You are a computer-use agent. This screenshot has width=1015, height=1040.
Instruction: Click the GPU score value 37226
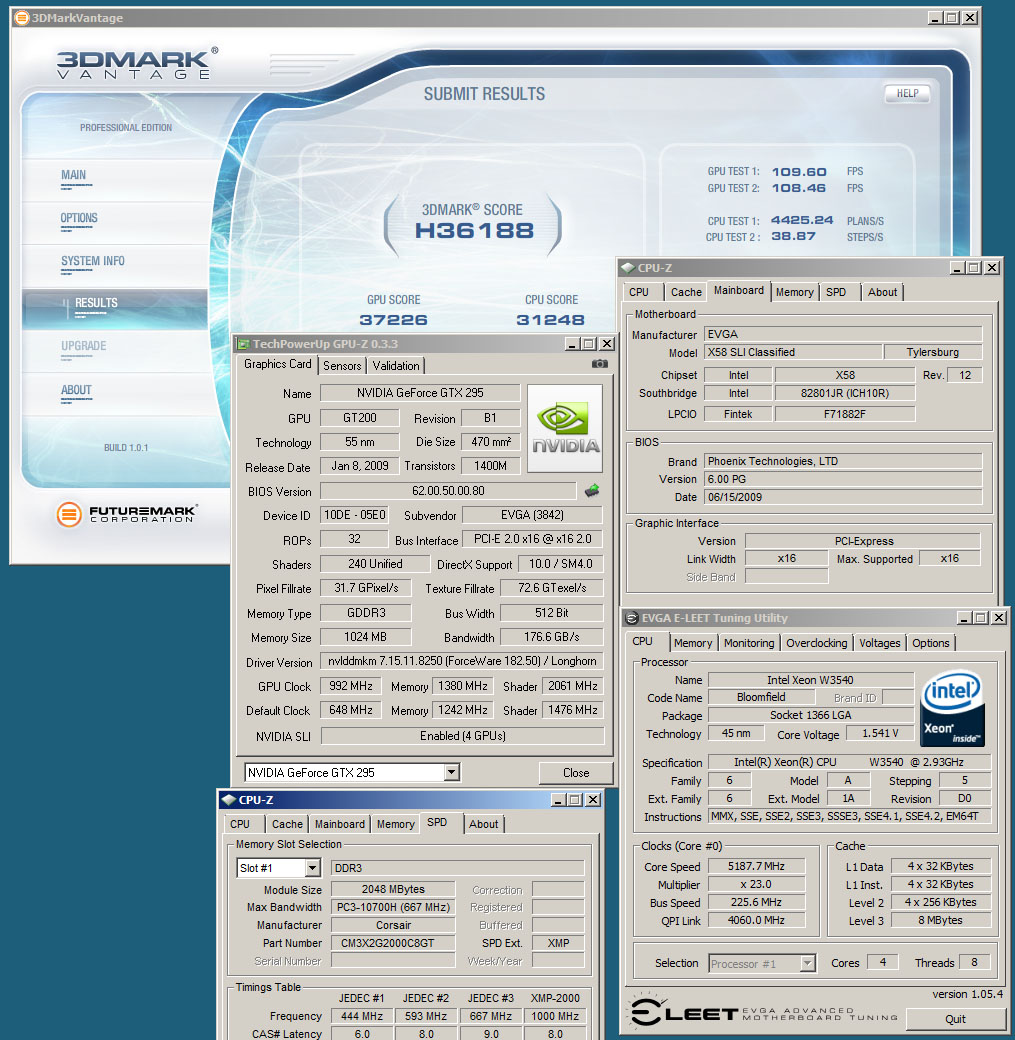pos(393,320)
